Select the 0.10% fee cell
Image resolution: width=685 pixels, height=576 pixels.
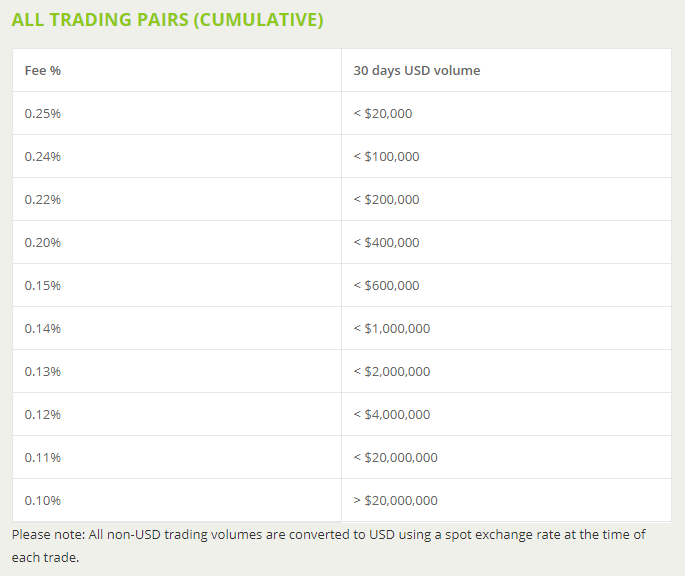click(43, 501)
